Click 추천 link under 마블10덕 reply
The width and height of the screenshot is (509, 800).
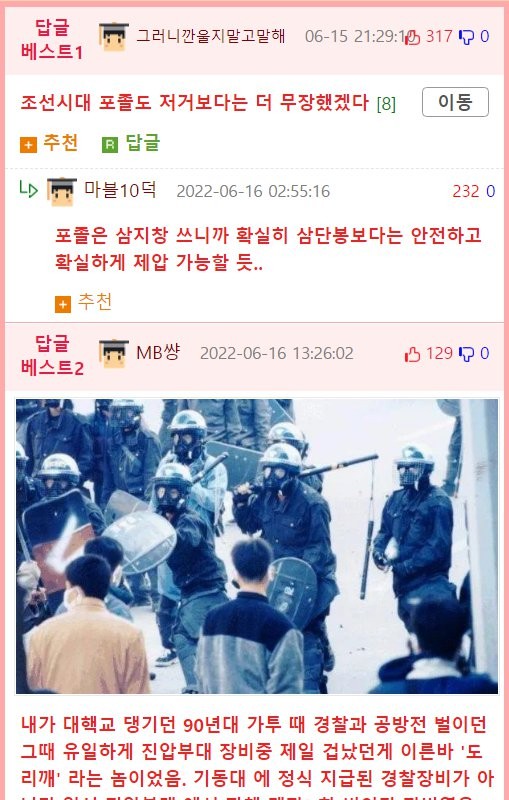coord(95,302)
